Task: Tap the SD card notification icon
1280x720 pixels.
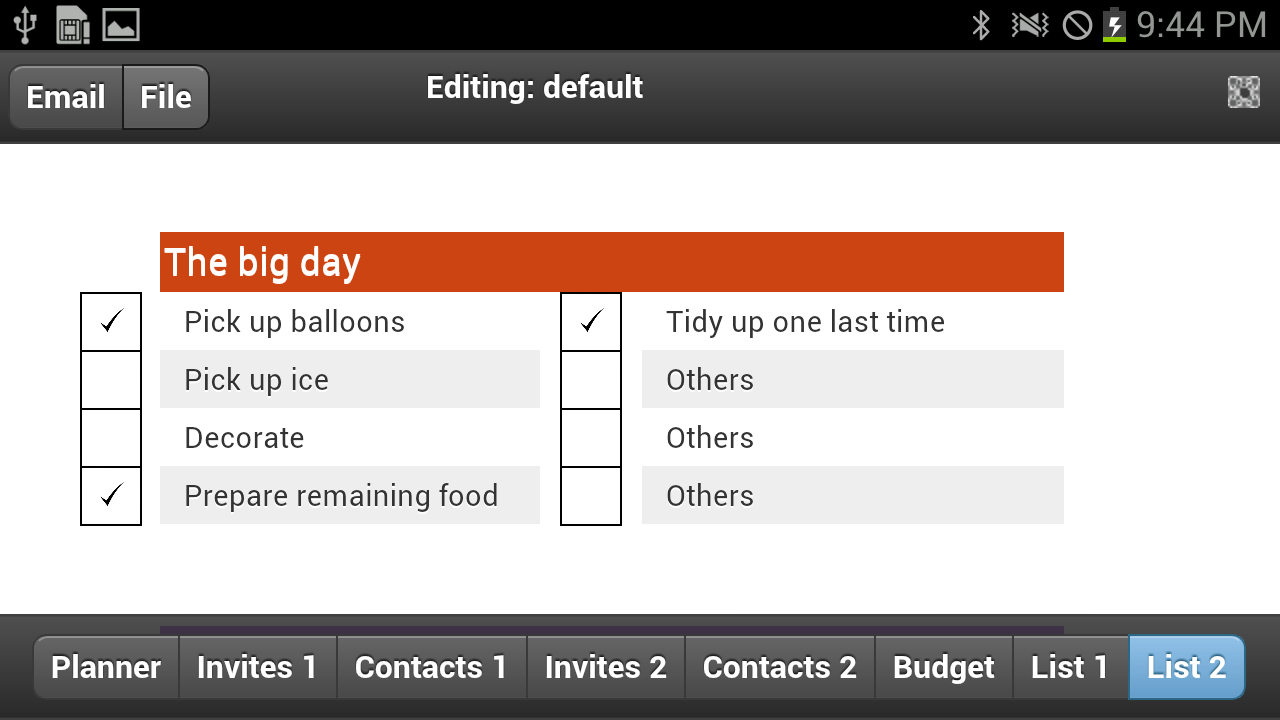Action: [x=73, y=24]
